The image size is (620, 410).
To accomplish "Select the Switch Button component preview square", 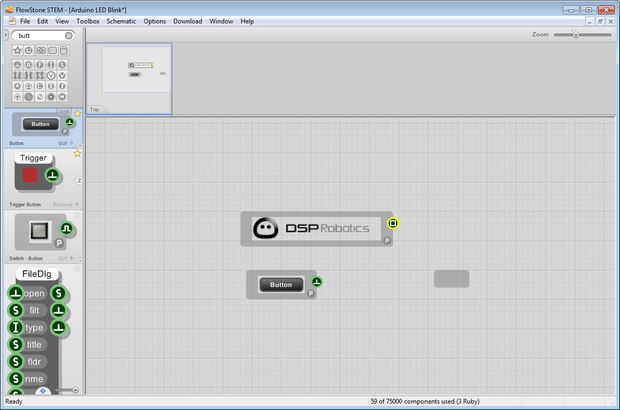I will (39, 231).
